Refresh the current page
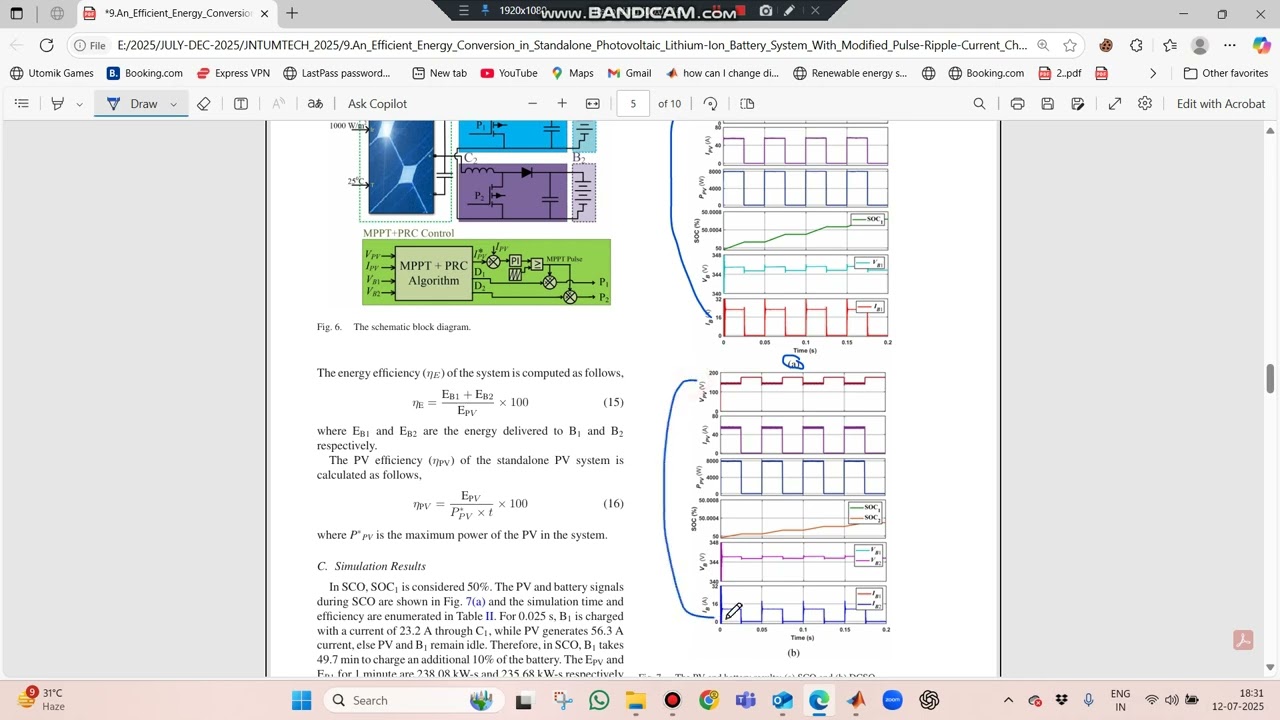 pyautogui.click(x=46, y=45)
